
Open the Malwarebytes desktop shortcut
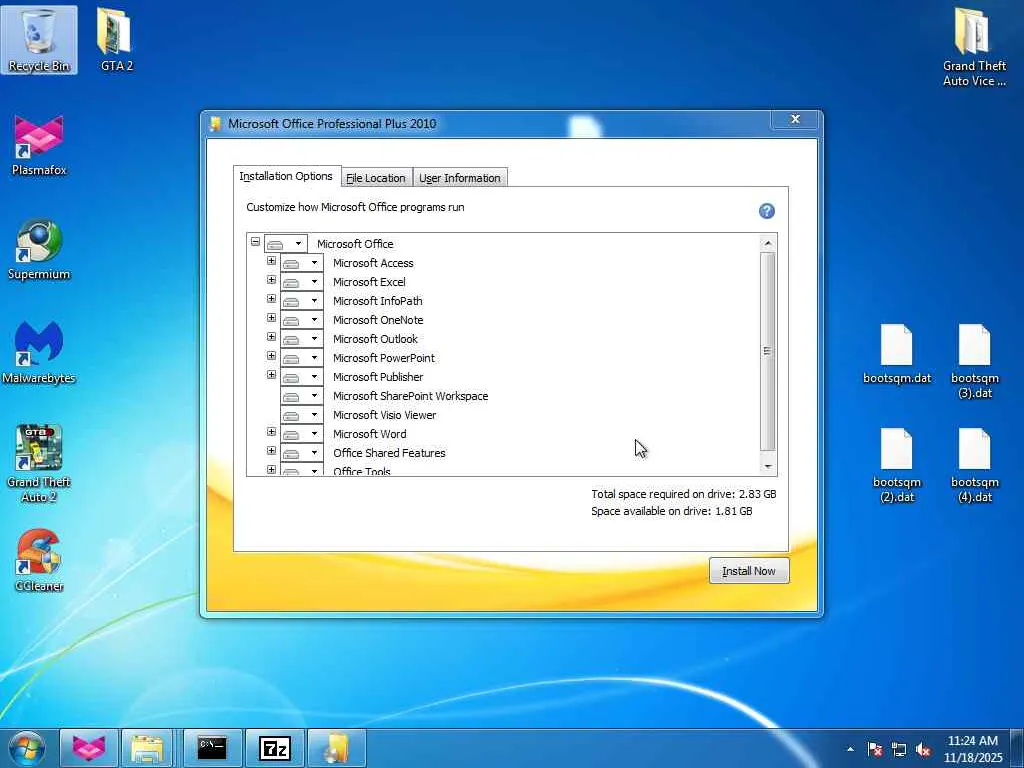(39, 353)
